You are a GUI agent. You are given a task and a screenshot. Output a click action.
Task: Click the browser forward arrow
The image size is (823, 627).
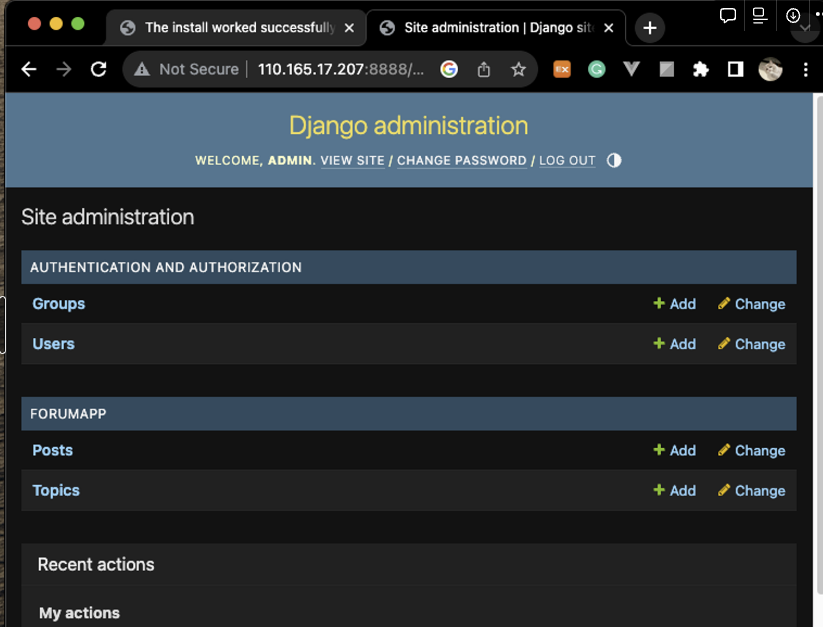click(x=64, y=69)
